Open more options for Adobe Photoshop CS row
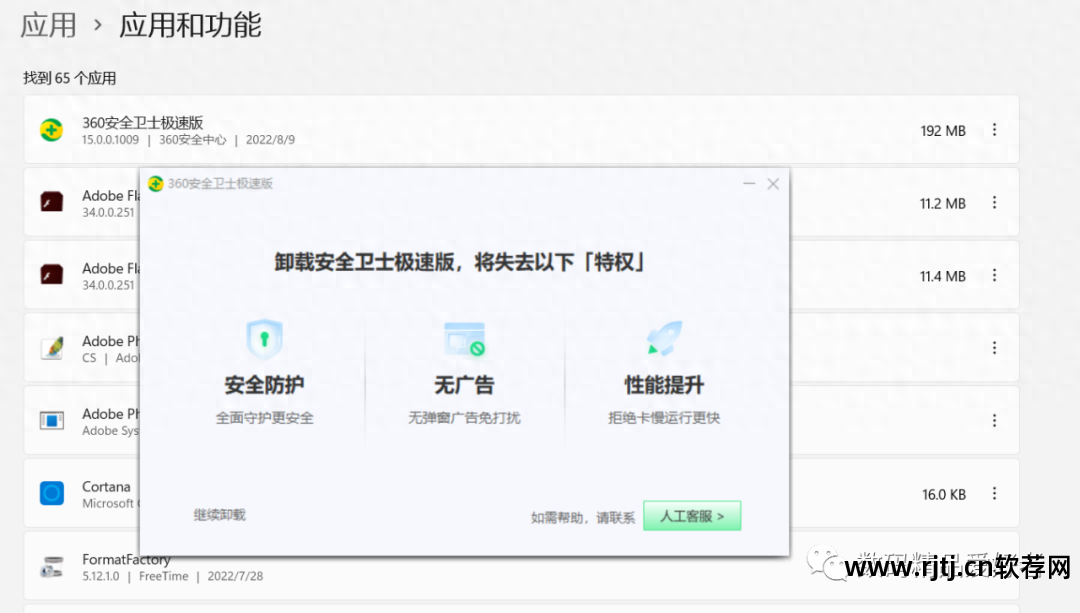This screenshot has width=1080, height=613. pos(994,348)
